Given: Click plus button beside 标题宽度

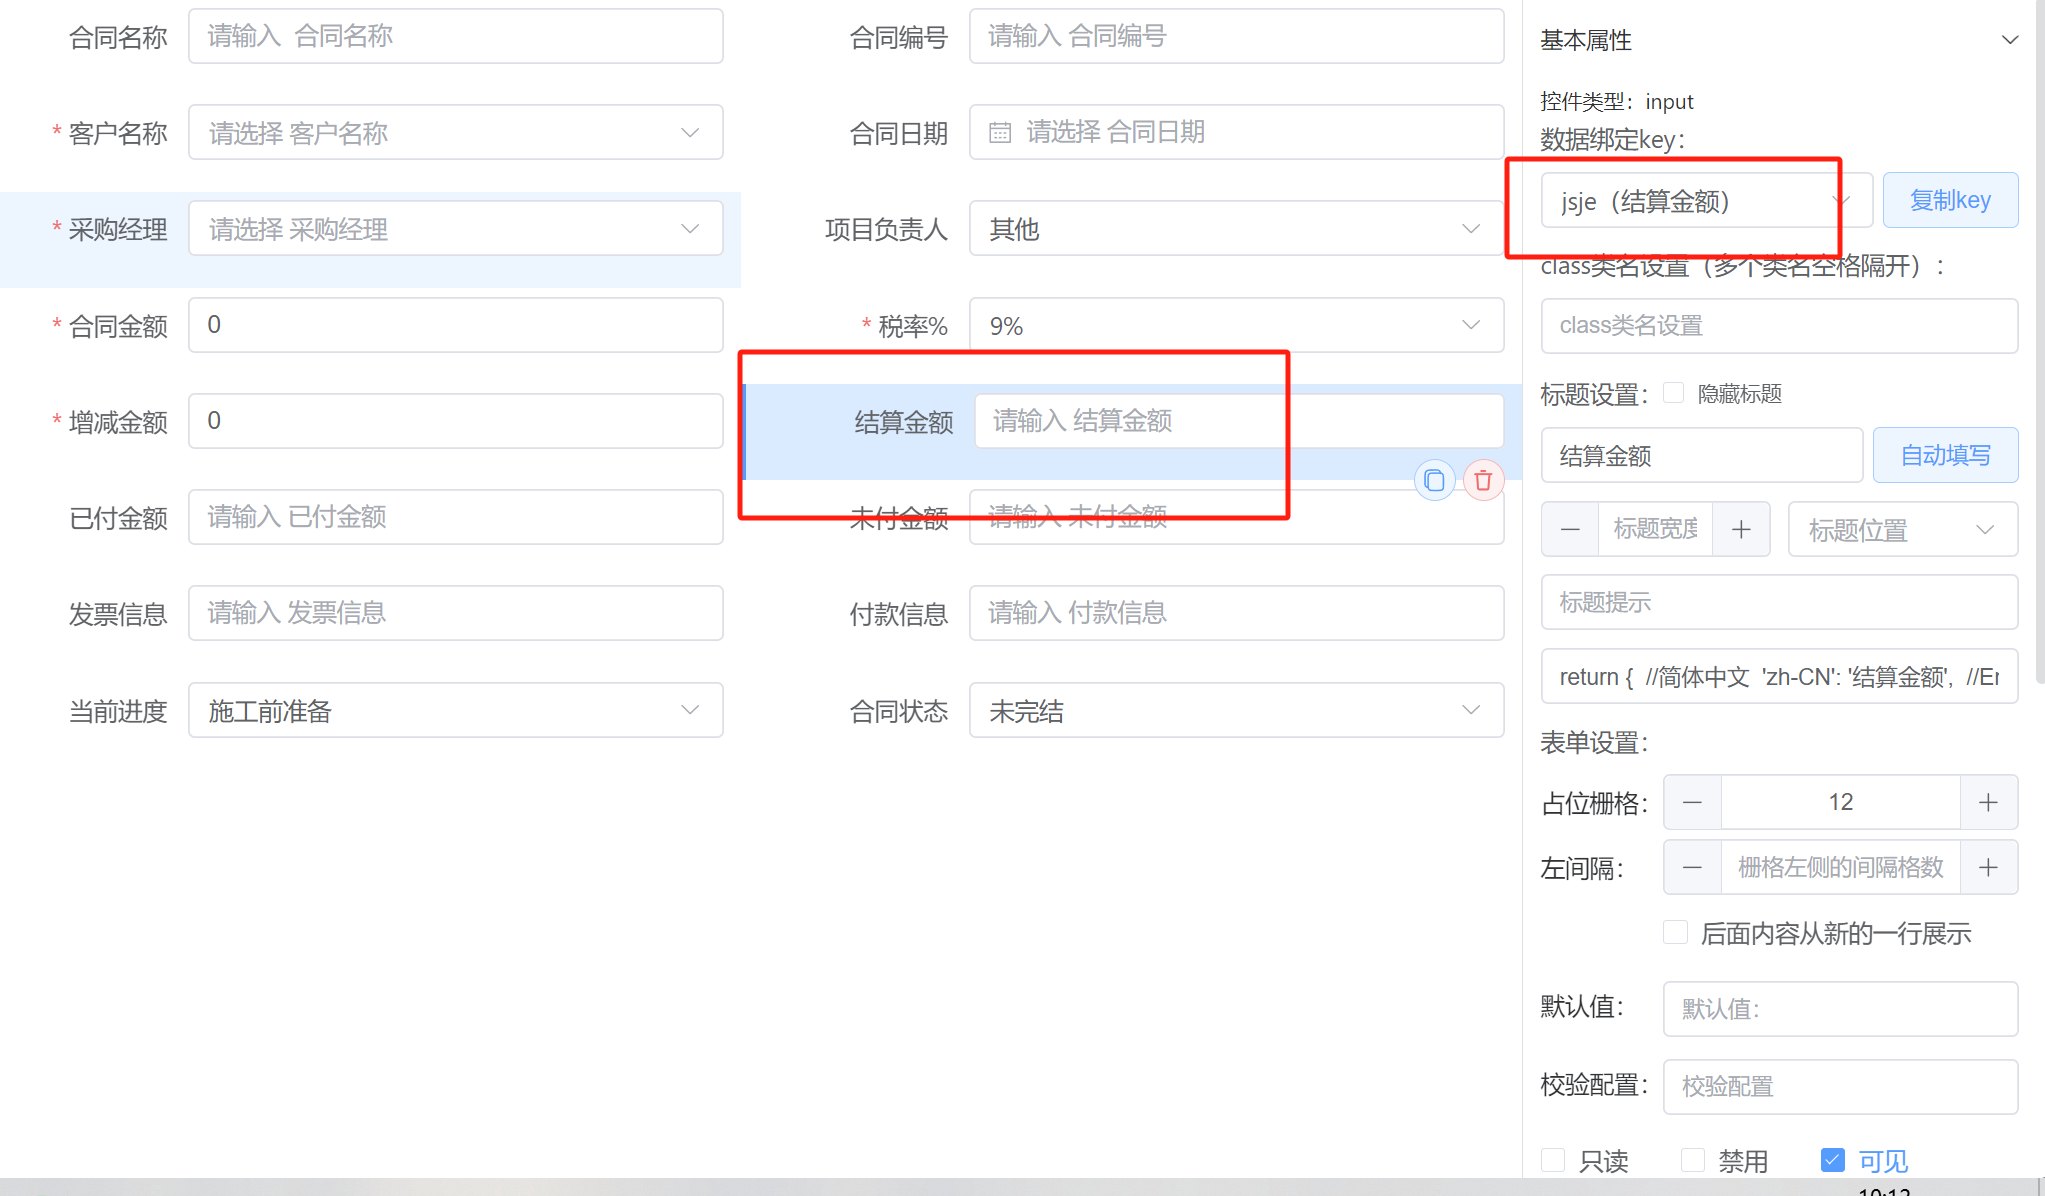Looking at the screenshot, I should pos(1741,529).
